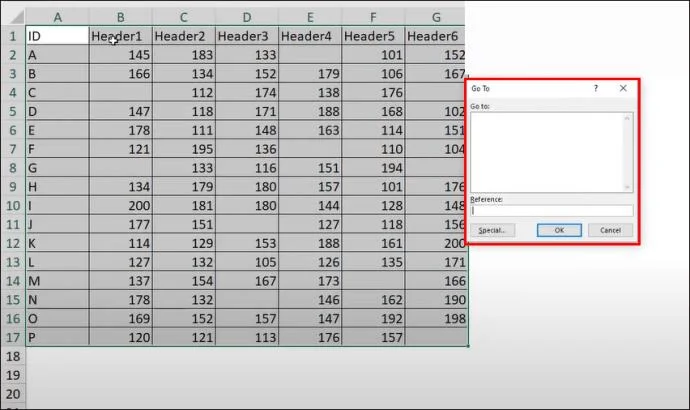
Task: Cancel the Go To dialog
Action: [609, 230]
